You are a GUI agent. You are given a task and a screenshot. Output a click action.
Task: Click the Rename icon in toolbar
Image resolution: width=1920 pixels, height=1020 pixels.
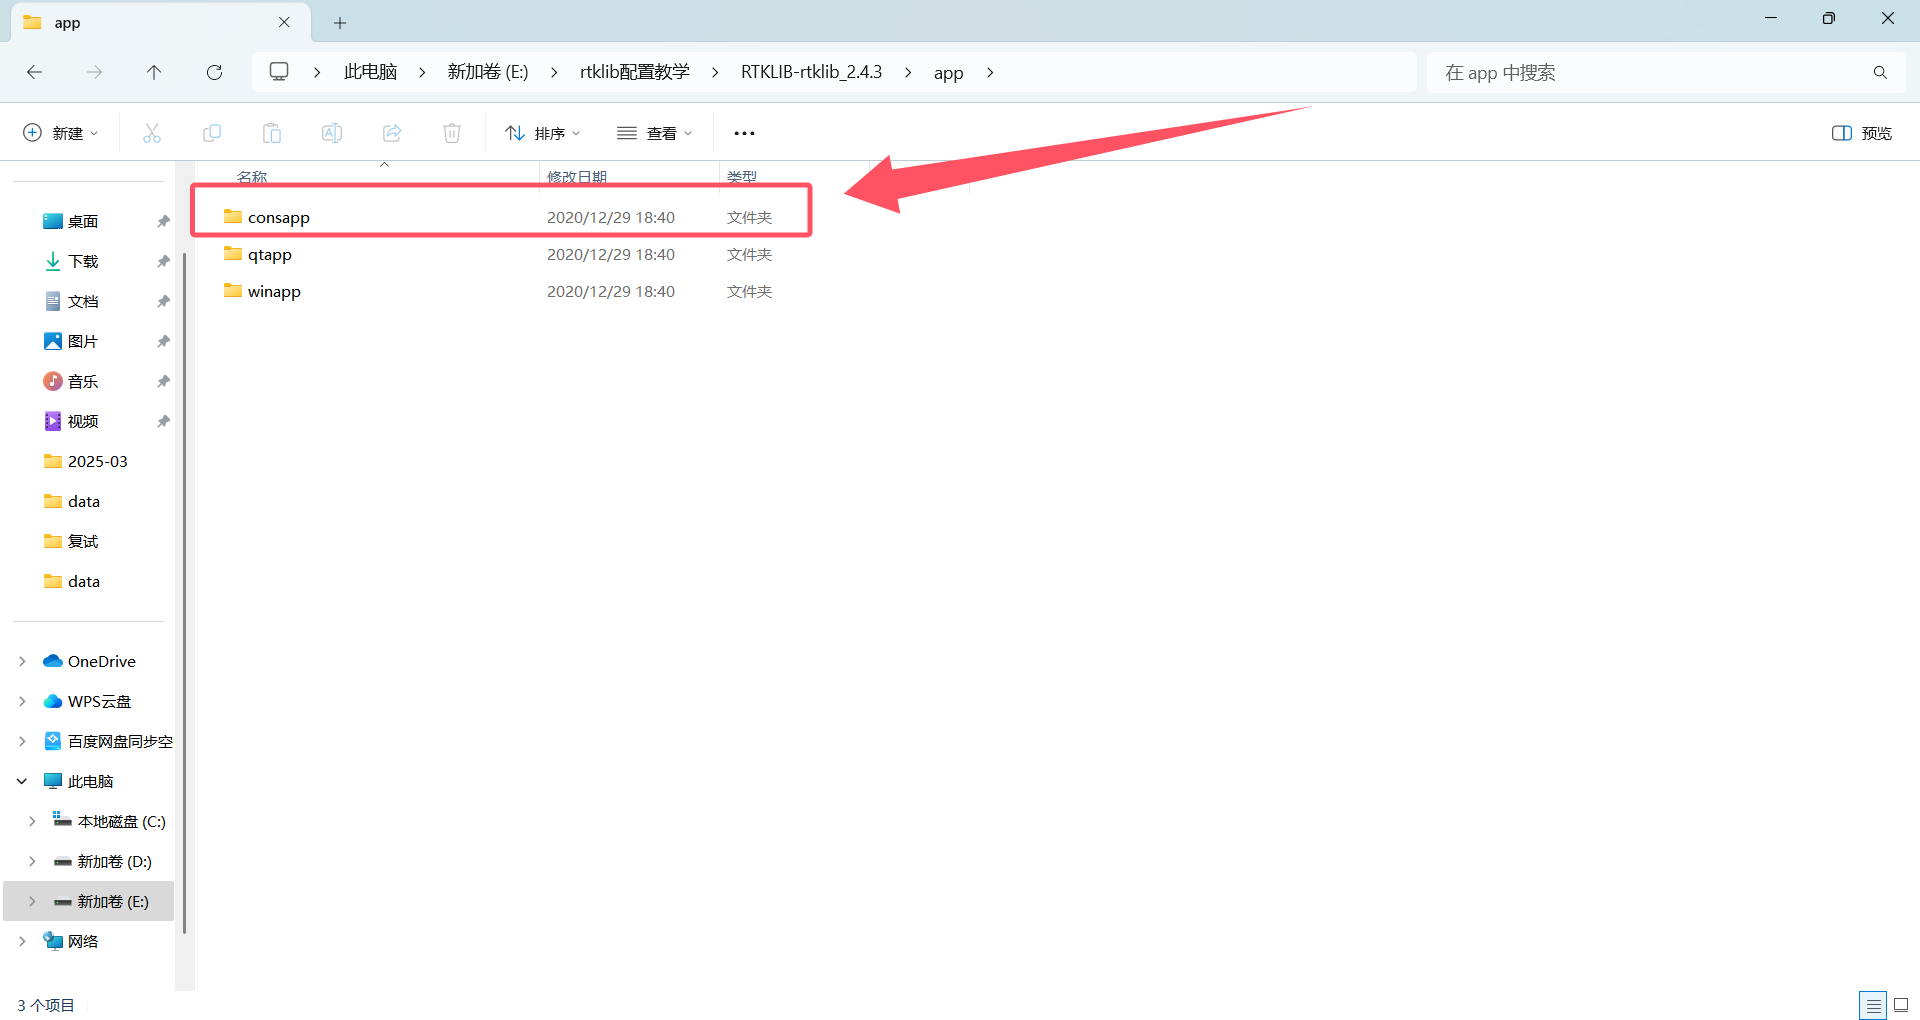(x=331, y=132)
